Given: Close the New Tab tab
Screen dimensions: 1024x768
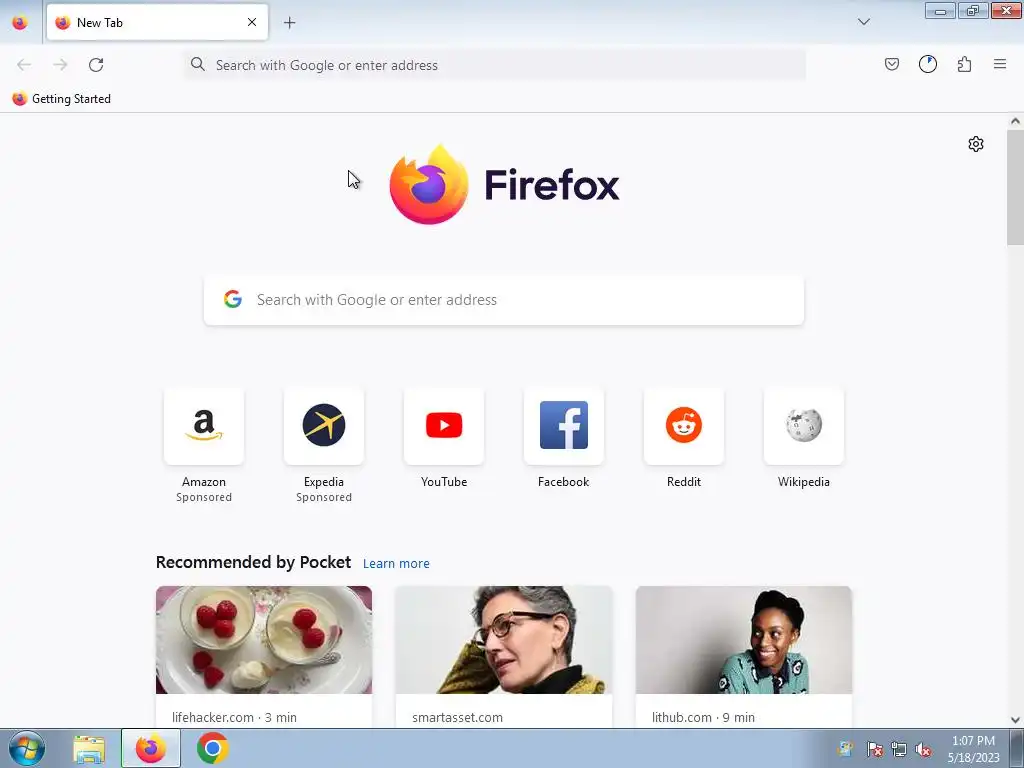Looking at the screenshot, I should [x=252, y=22].
